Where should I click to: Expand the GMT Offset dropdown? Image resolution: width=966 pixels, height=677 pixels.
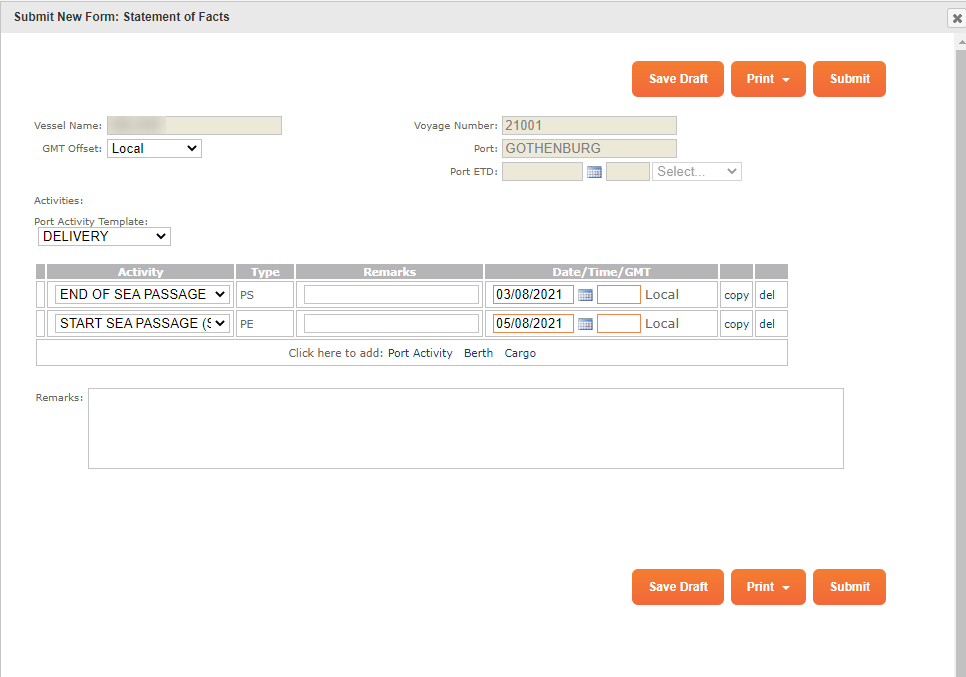(x=154, y=148)
